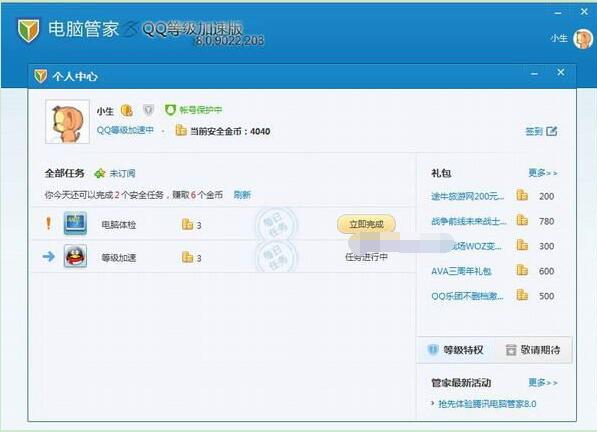This screenshot has height=432, width=597.
Task: Switch to the 敬请期待 tab
Action: (x=533, y=350)
